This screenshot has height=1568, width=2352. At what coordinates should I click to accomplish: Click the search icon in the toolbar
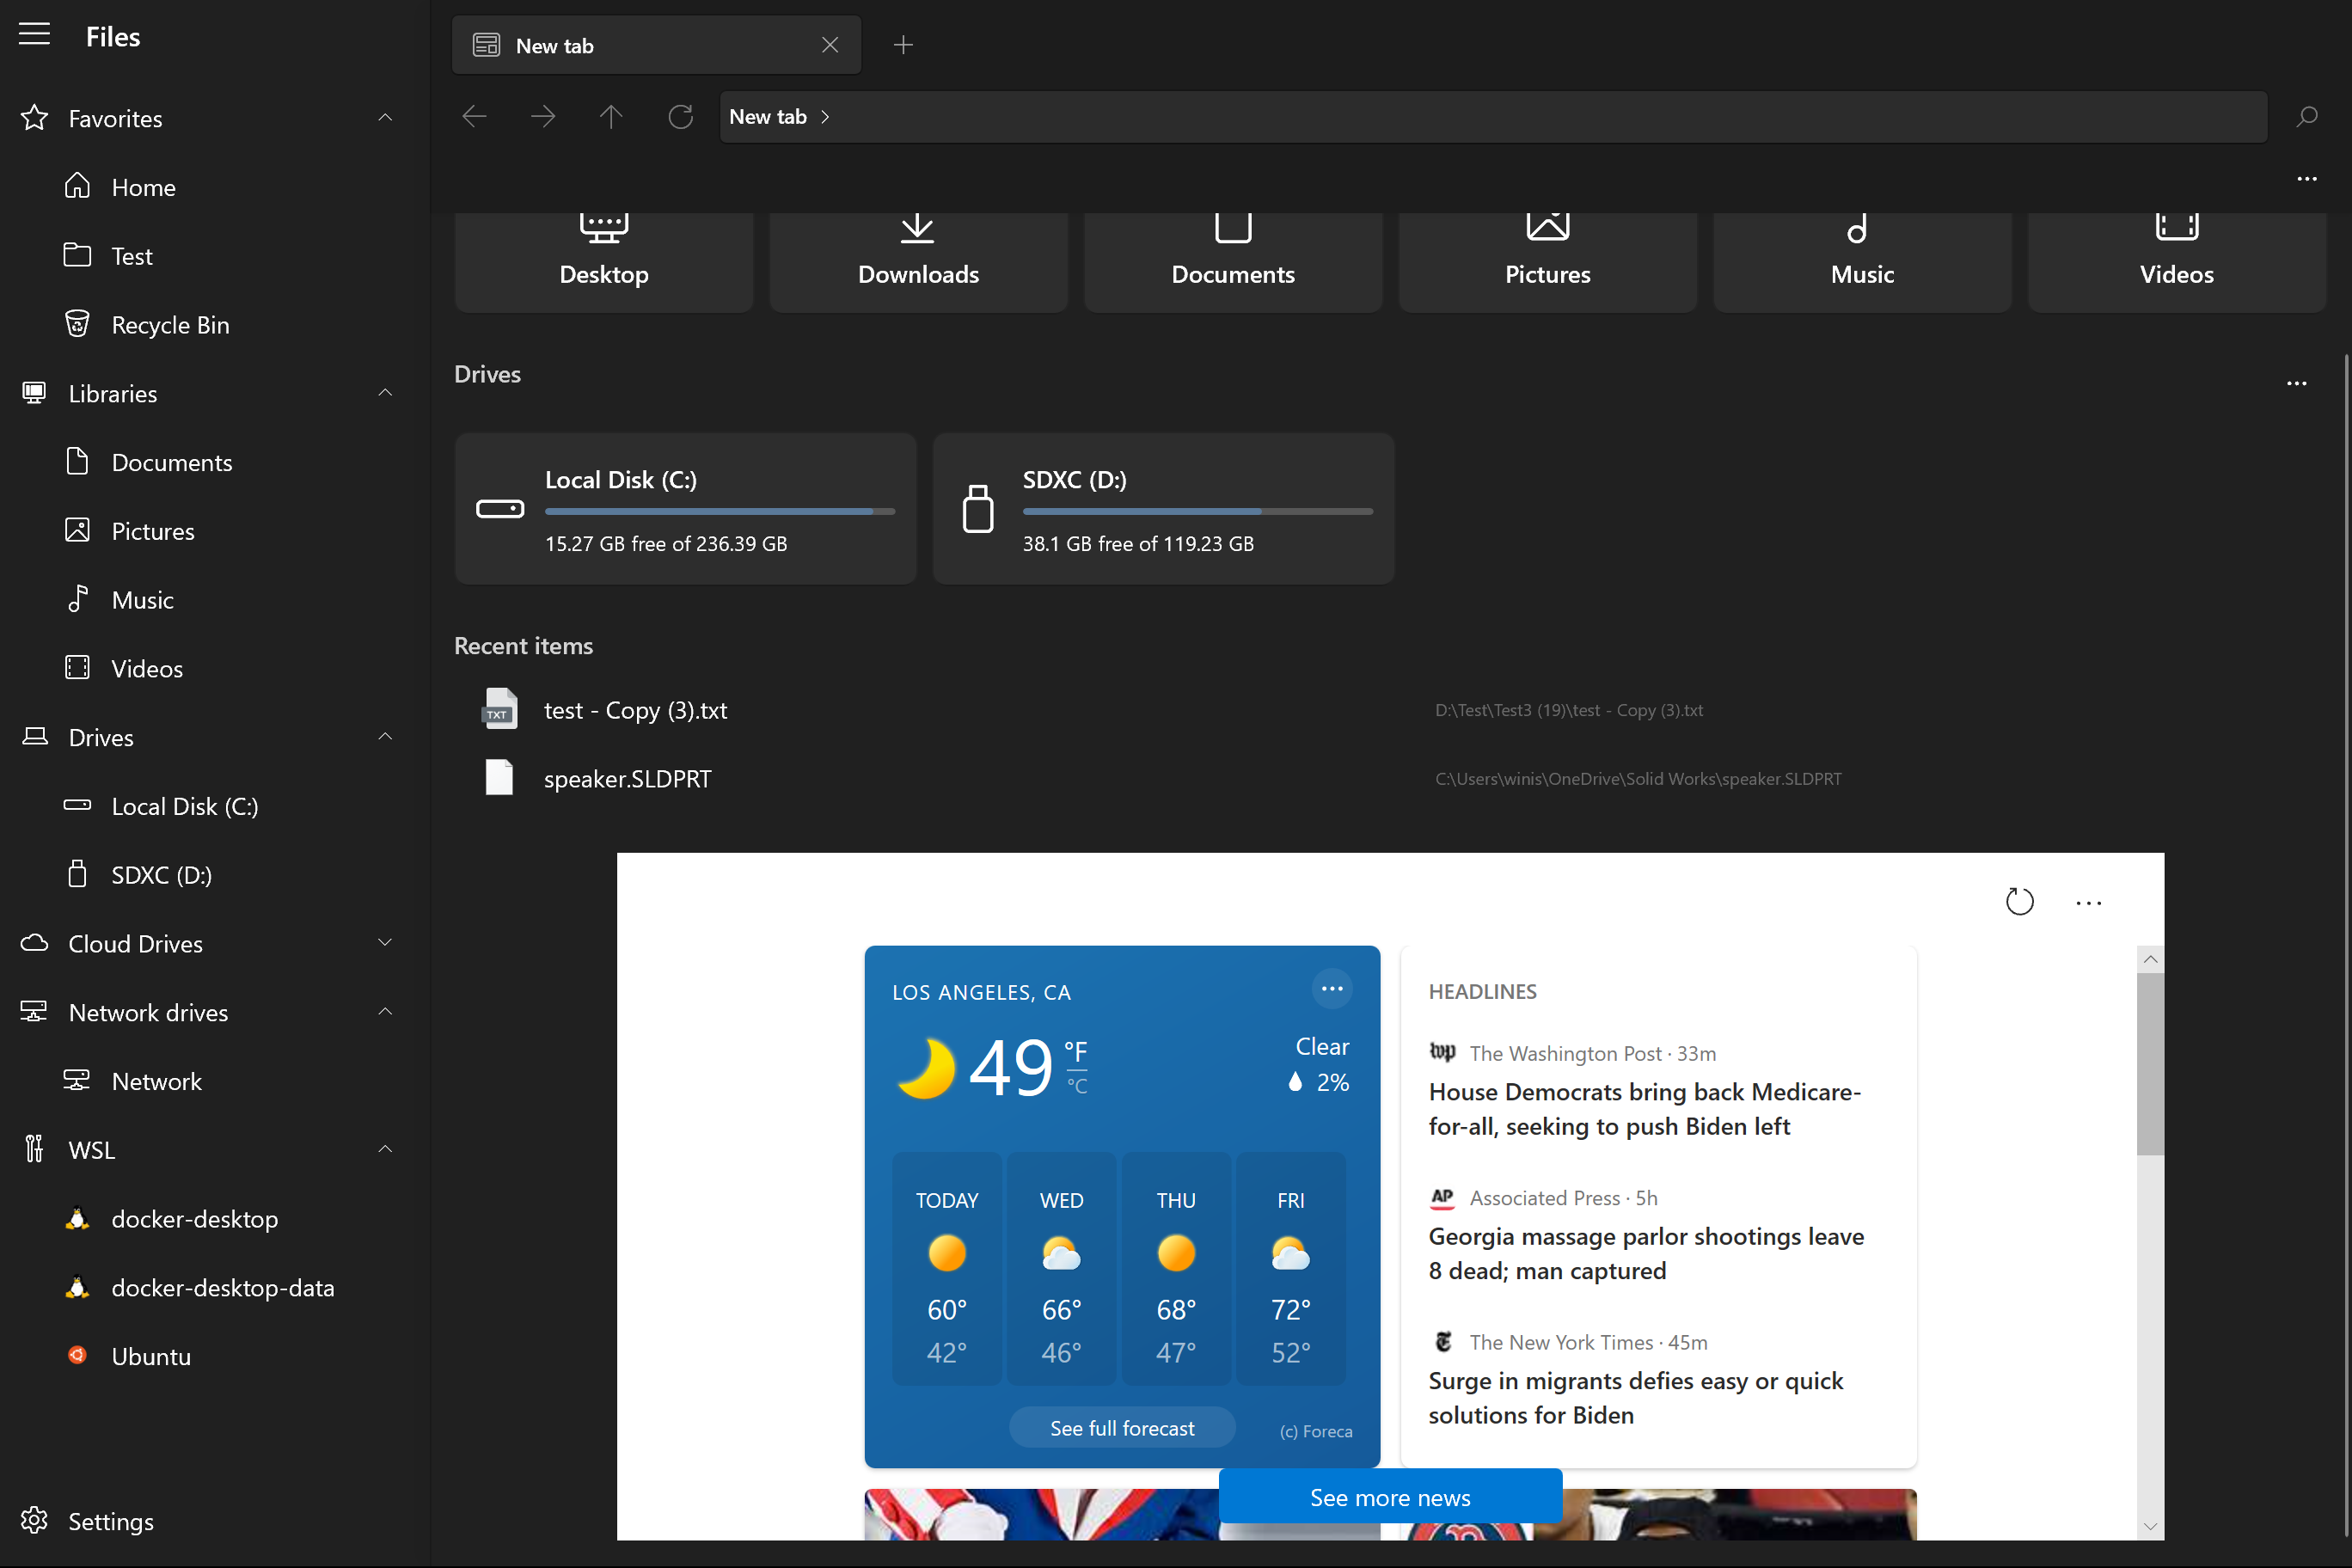(2307, 116)
